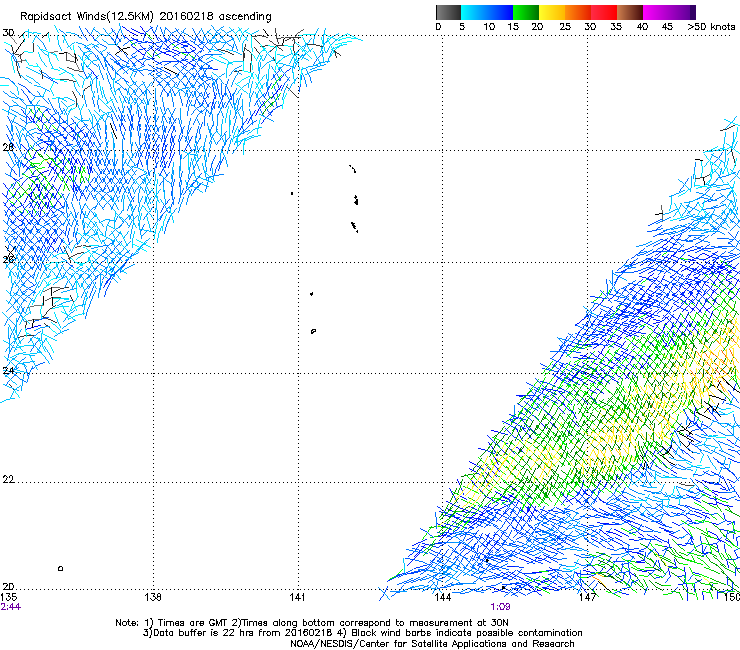Click the gray 0-5 knots color swatch

(x=448, y=12)
